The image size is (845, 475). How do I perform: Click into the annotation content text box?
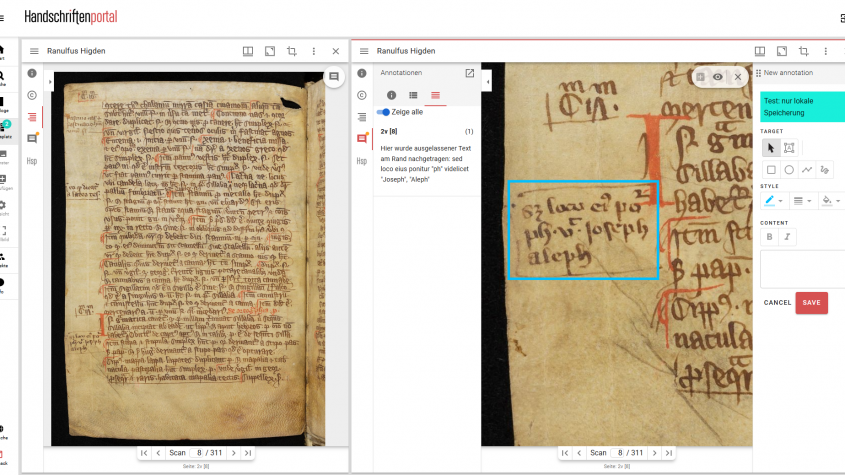click(802, 269)
